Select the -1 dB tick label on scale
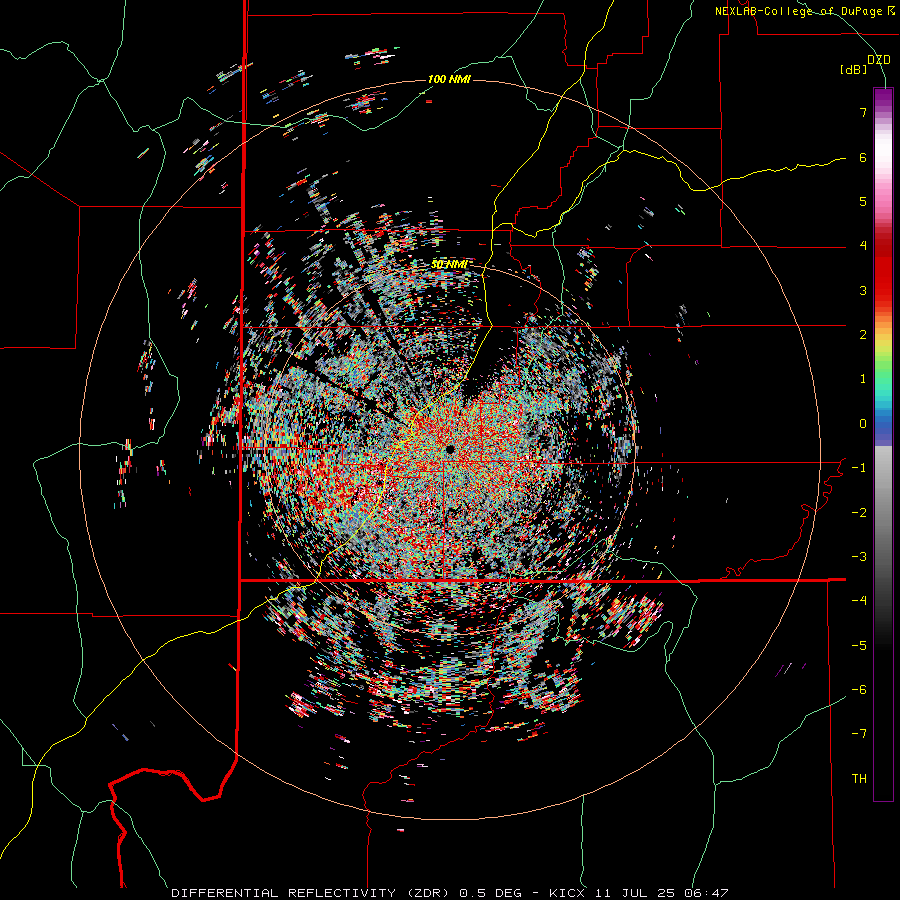 (859, 468)
